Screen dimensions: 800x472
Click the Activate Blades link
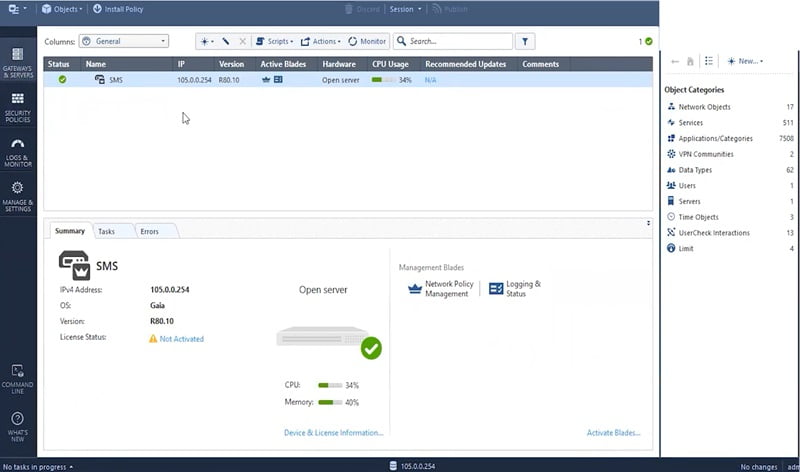[x=613, y=433]
